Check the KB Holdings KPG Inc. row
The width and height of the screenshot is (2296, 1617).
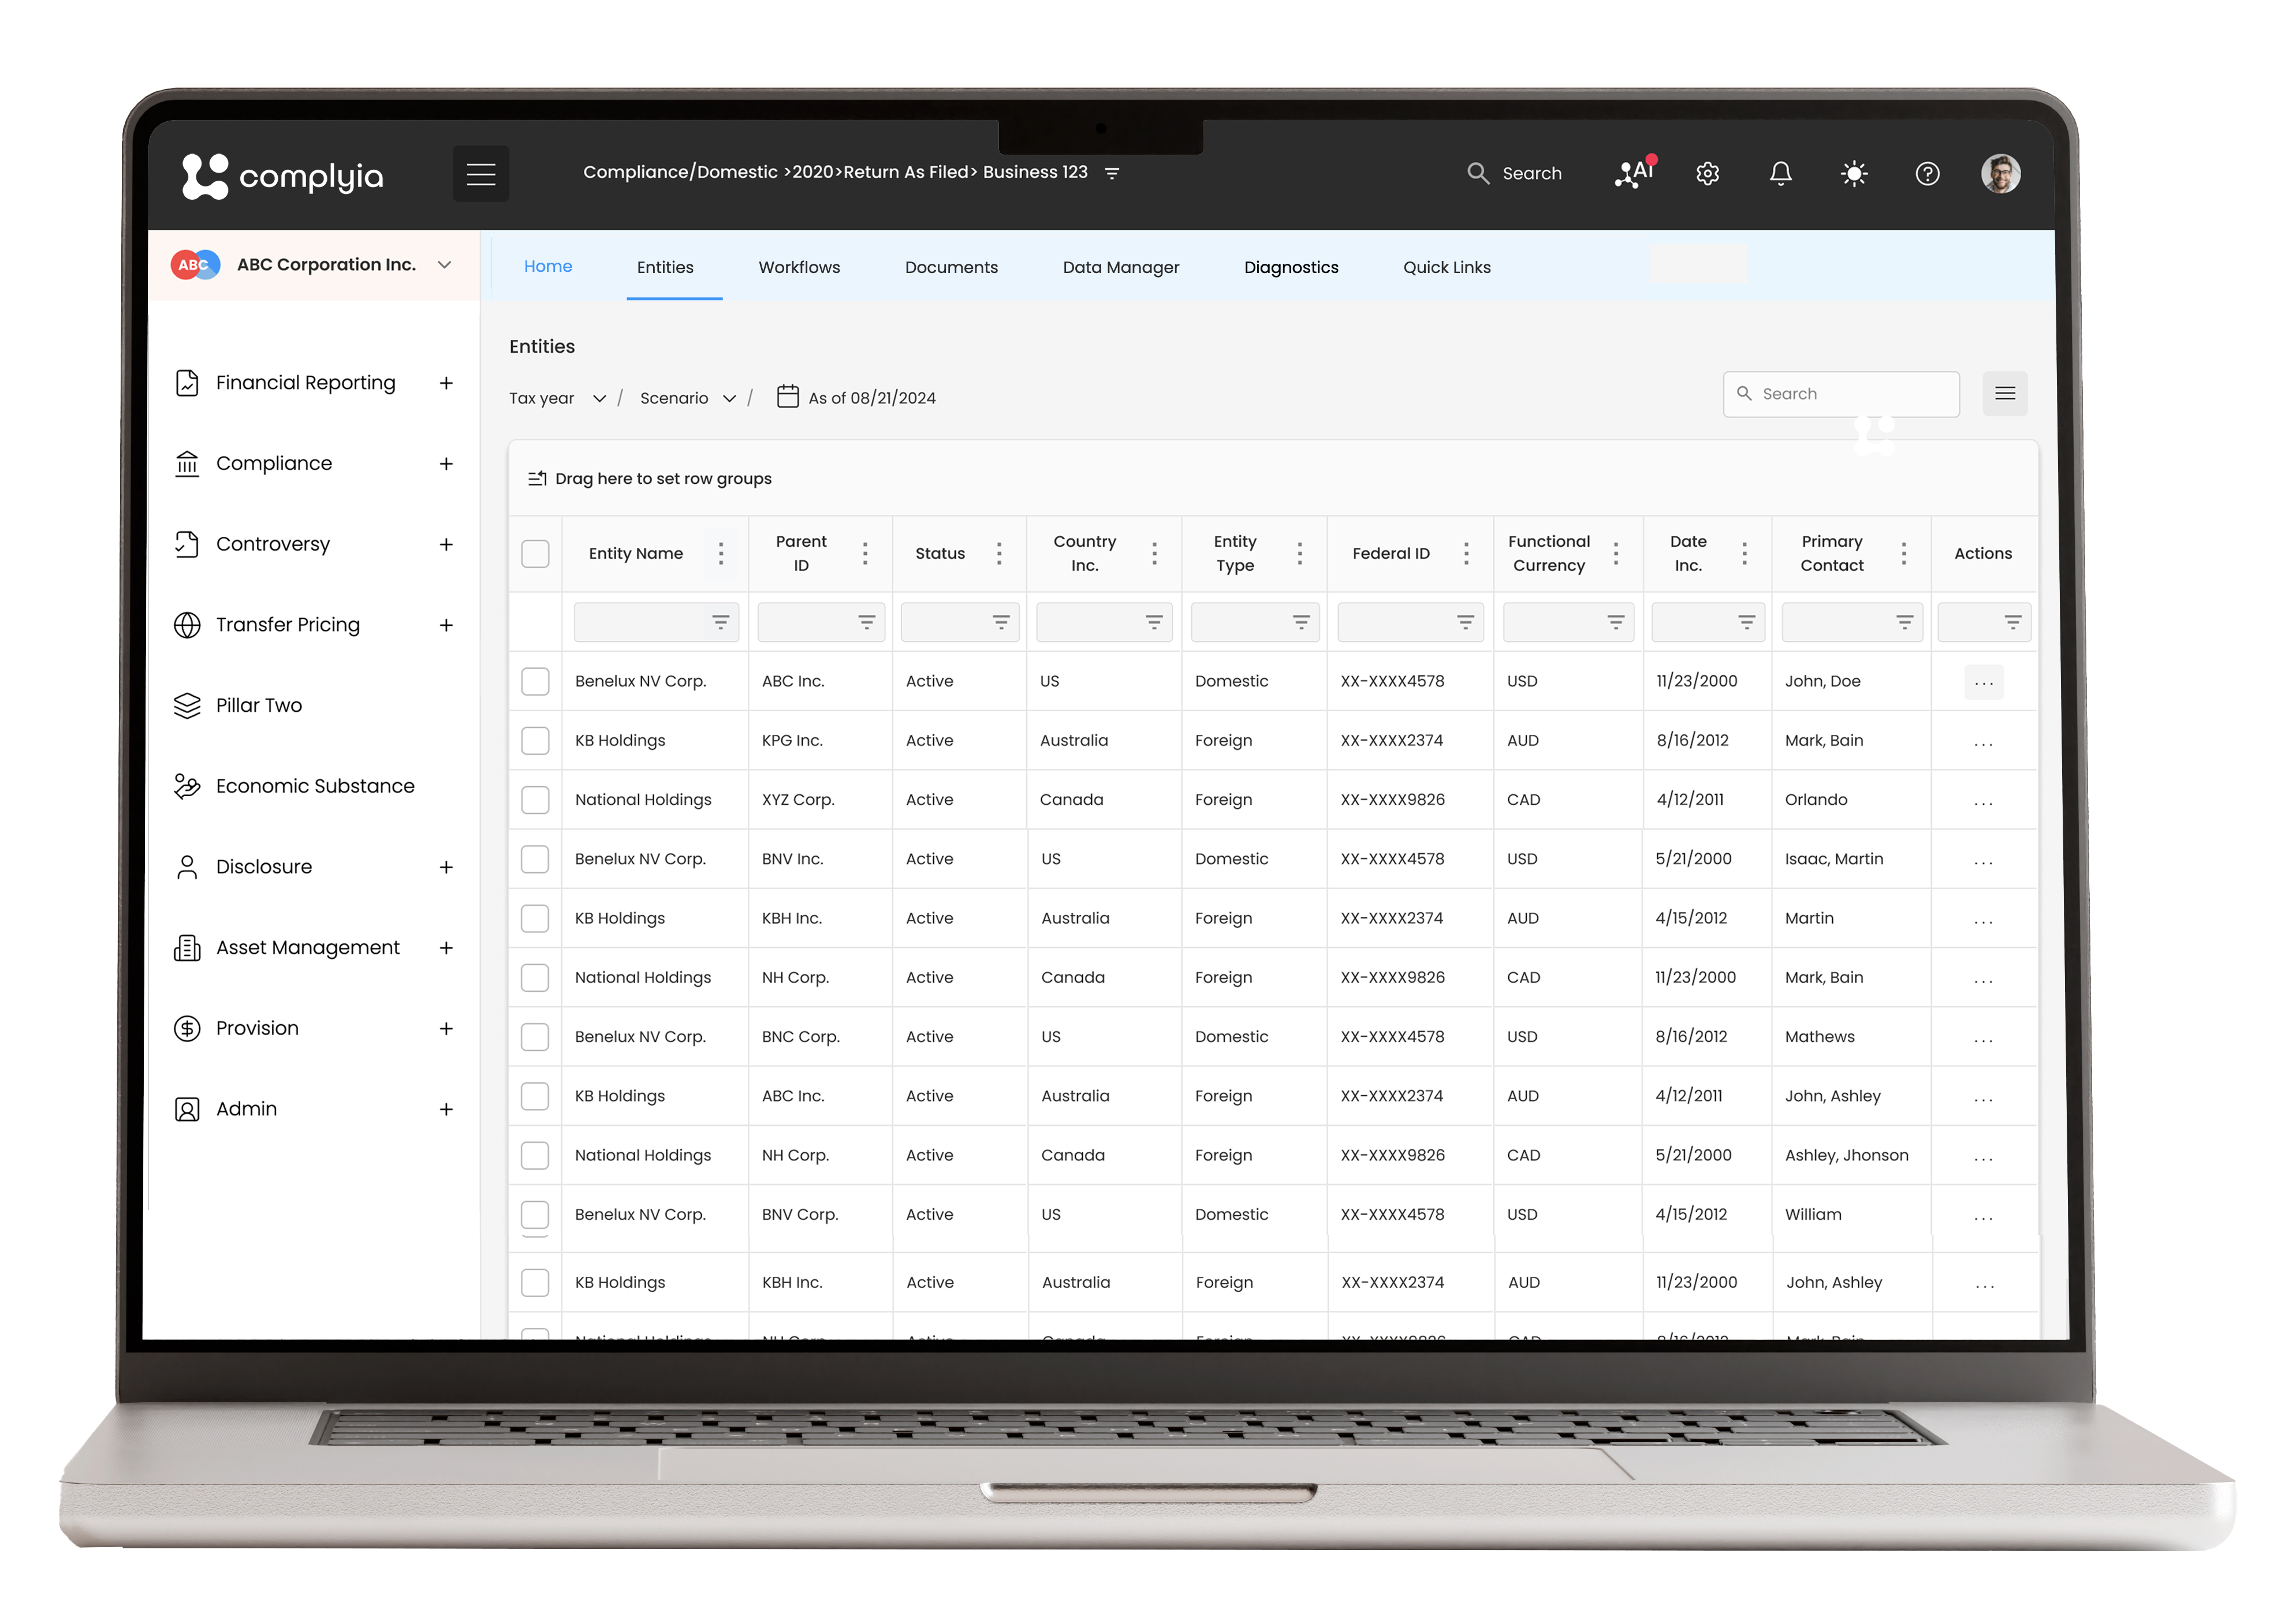pyautogui.click(x=535, y=740)
